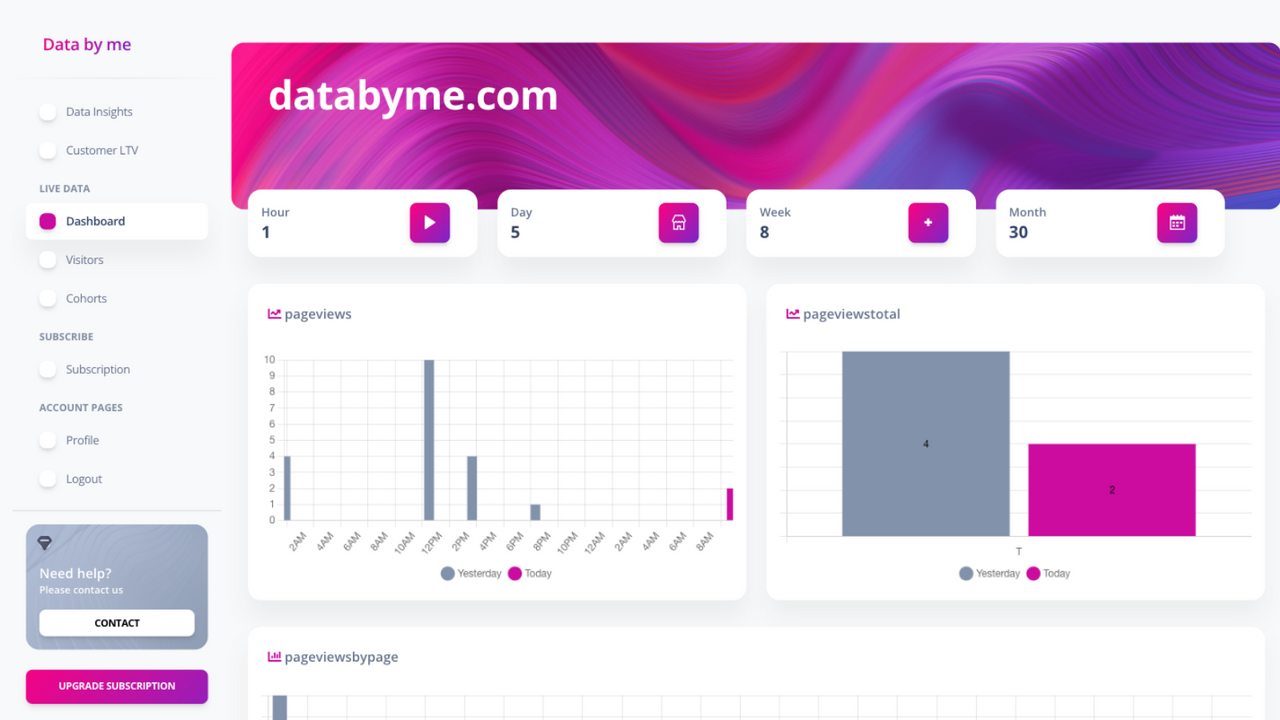Toggle the Yesterday legend in pageviews chart
Image resolution: width=1280 pixels, height=720 pixels.
coord(471,573)
